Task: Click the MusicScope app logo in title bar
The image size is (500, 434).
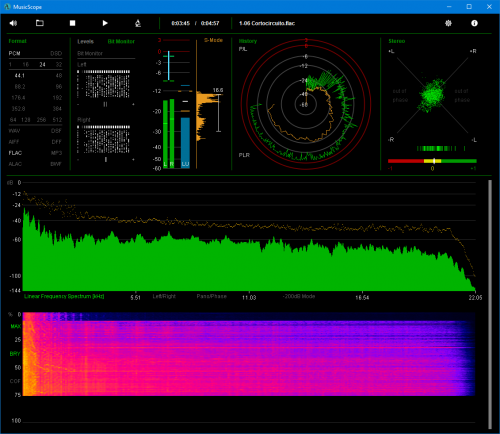Action: coord(7,7)
